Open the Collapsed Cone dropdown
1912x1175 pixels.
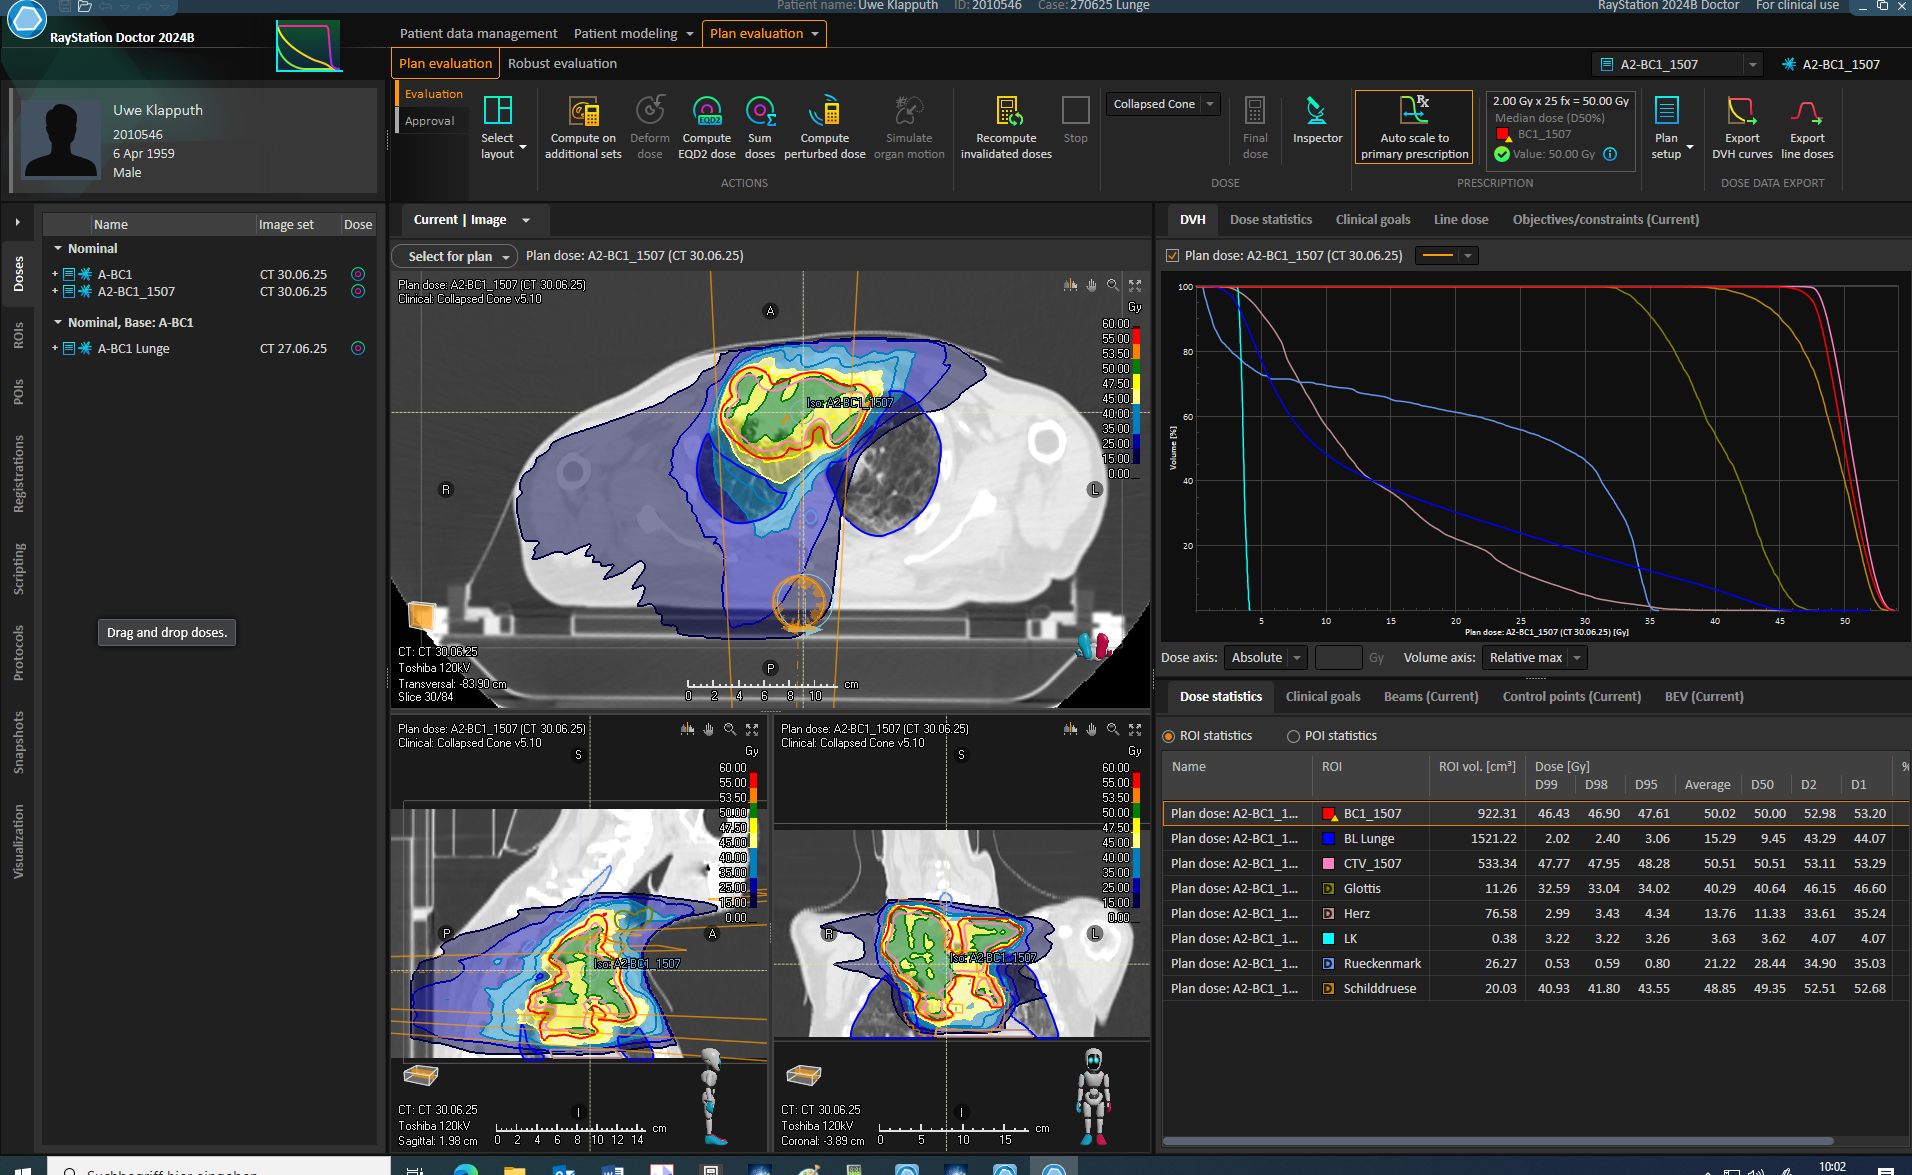(x=1163, y=104)
